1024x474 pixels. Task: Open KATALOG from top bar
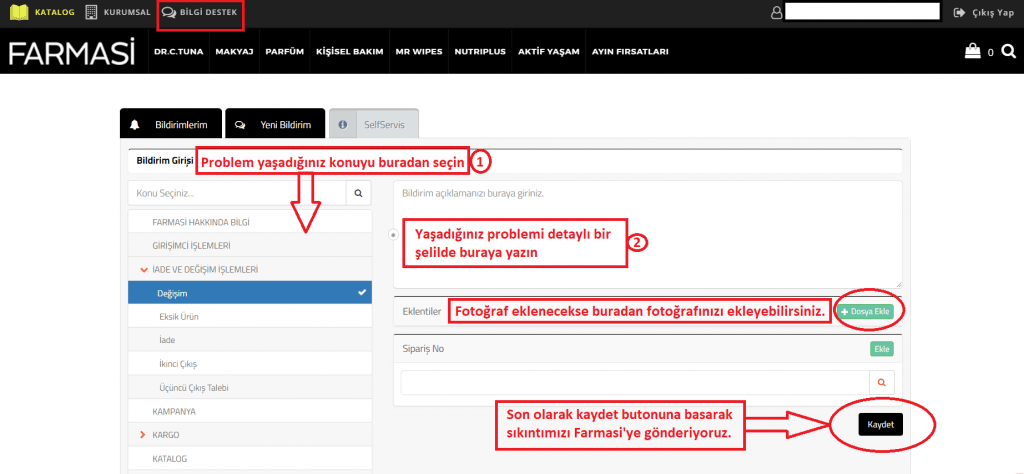pyautogui.click(x=42, y=12)
